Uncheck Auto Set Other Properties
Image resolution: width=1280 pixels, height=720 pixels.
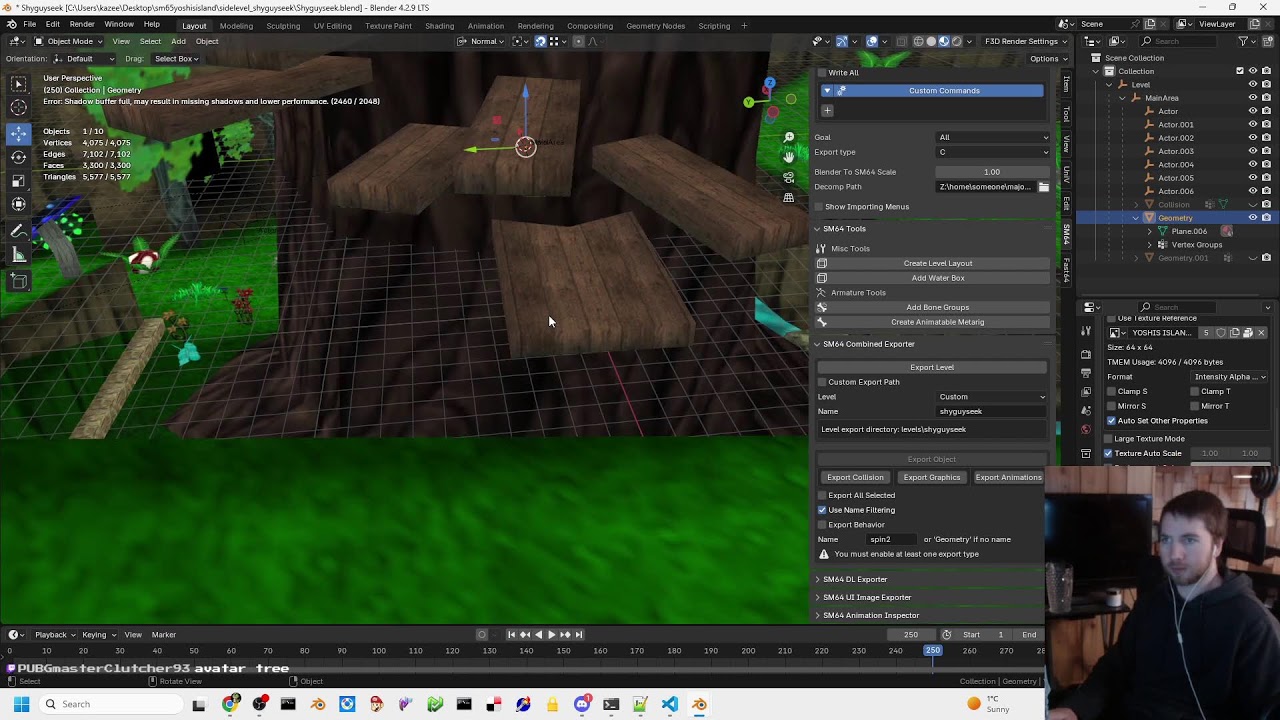point(1111,421)
